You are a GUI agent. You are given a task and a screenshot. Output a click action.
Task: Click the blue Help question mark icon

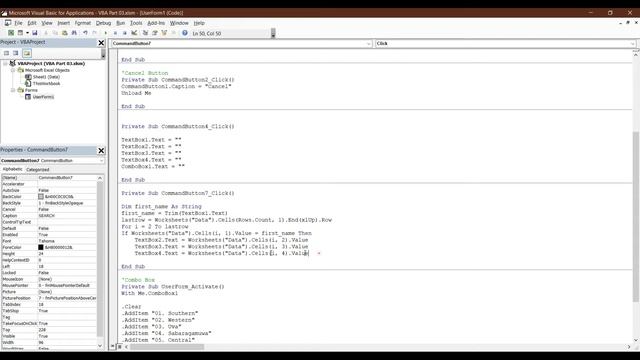(185, 33)
